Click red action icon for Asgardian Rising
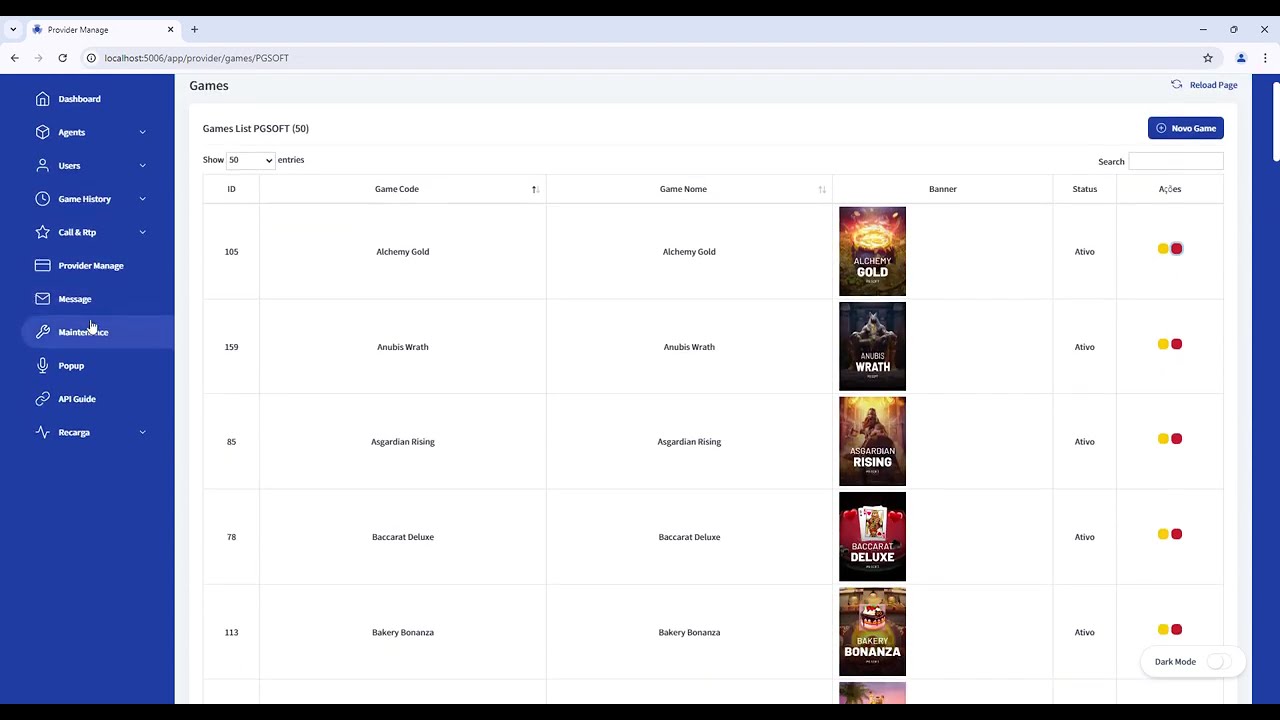 click(1177, 439)
